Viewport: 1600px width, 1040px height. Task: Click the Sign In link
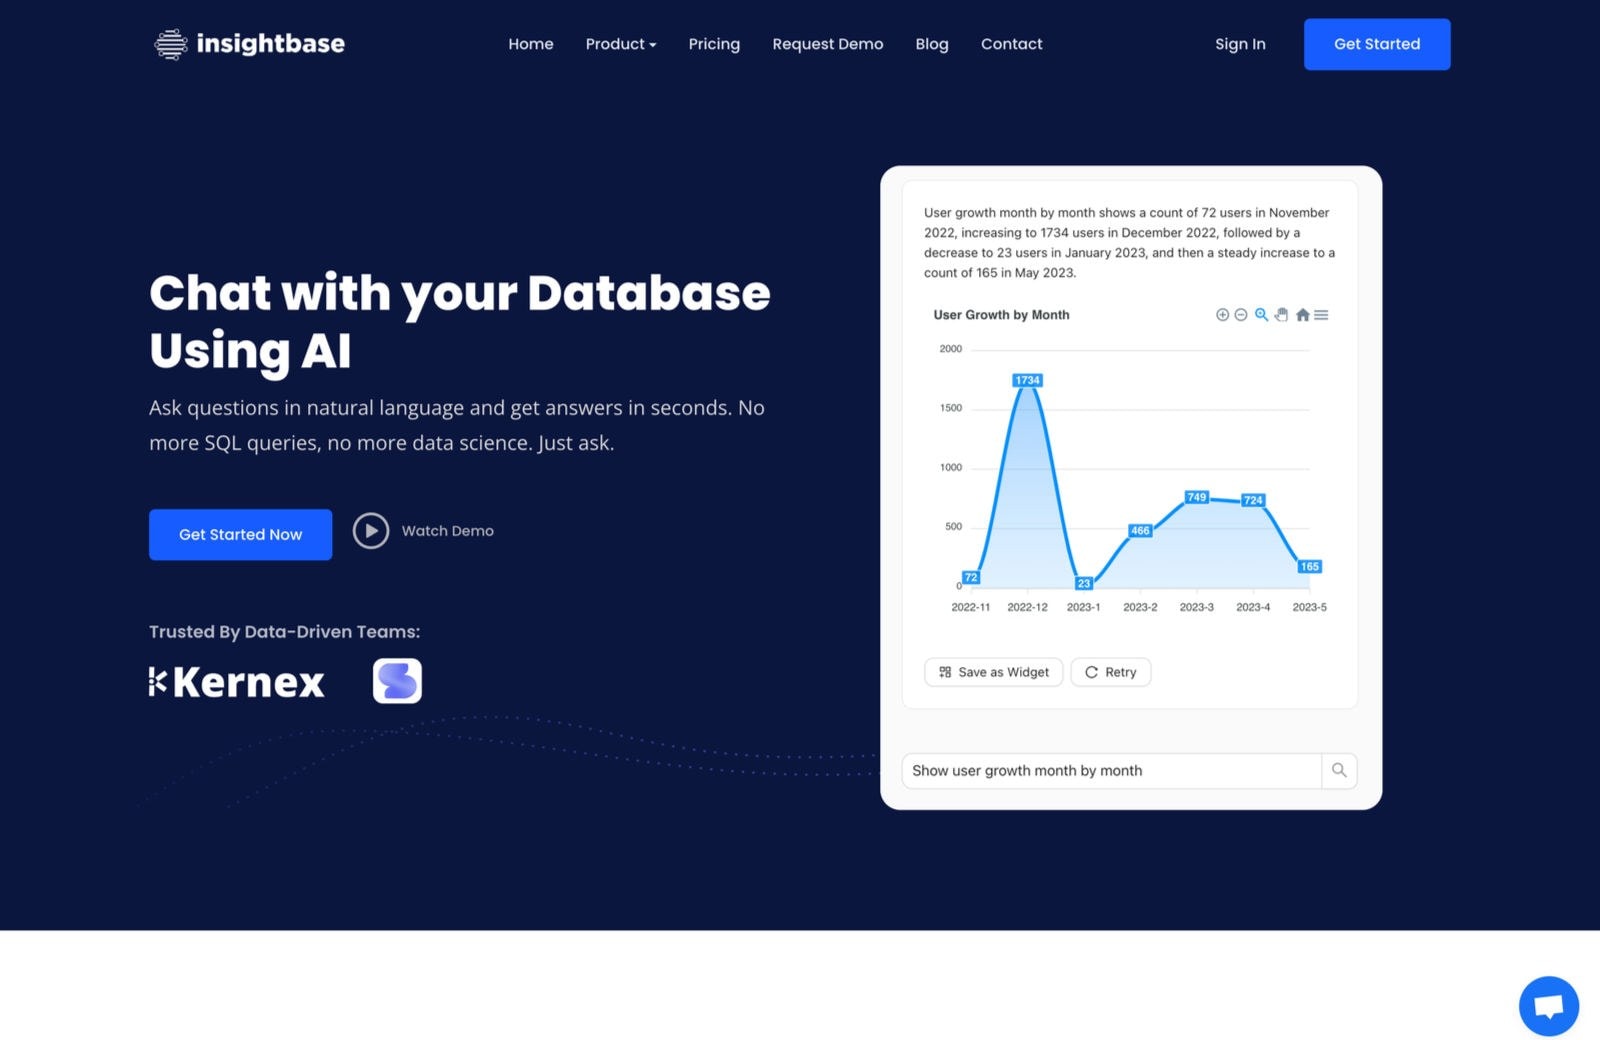pos(1240,44)
